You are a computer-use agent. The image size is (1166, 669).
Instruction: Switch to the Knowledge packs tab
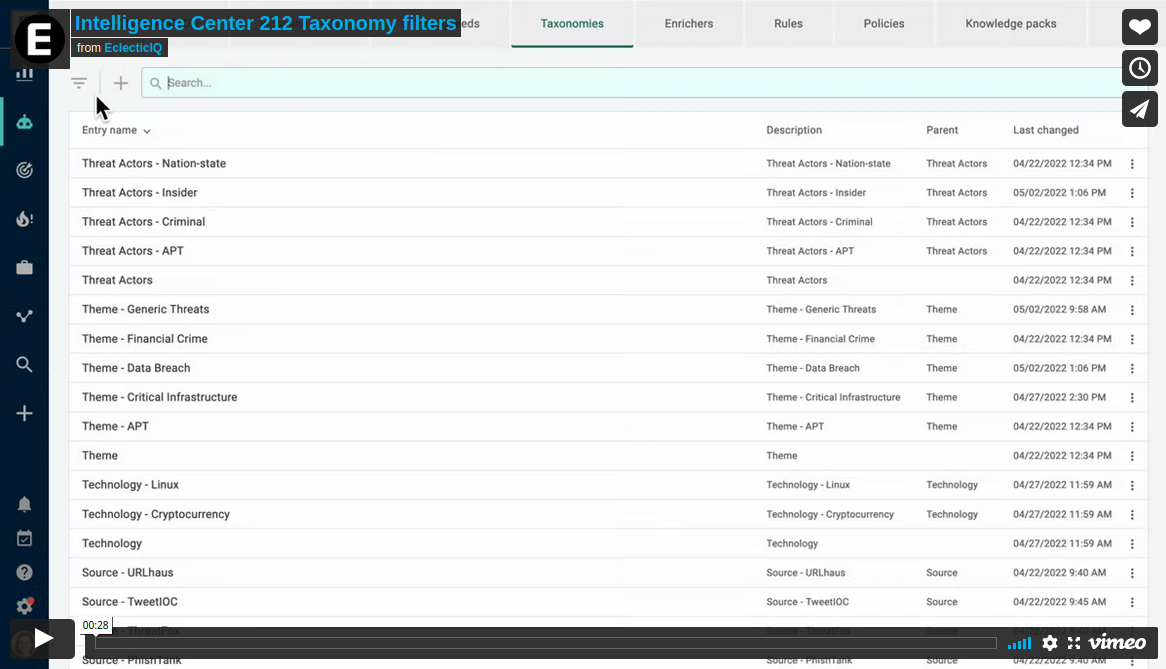[1010, 23]
